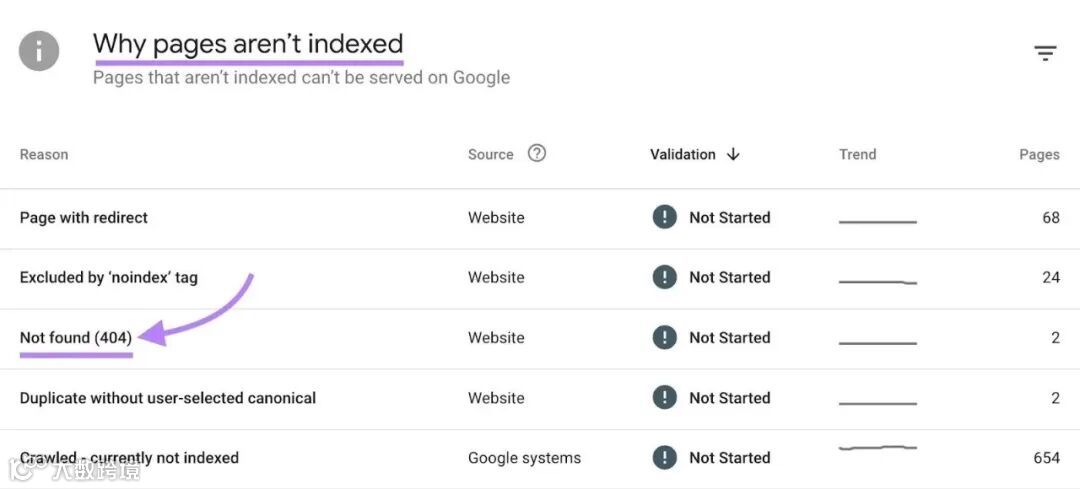
Task: Click status icon in noindex tag row
Action: tap(664, 277)
